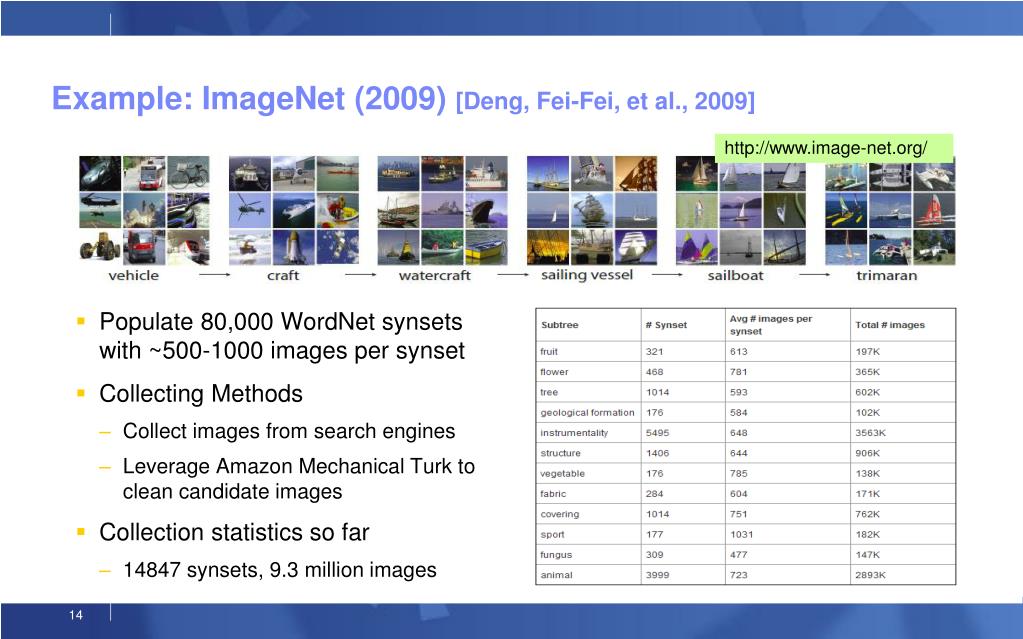Click the 'sailing vessel' category label
Viewport: 1023px width, 639px height.
click(x=587, y=275)
